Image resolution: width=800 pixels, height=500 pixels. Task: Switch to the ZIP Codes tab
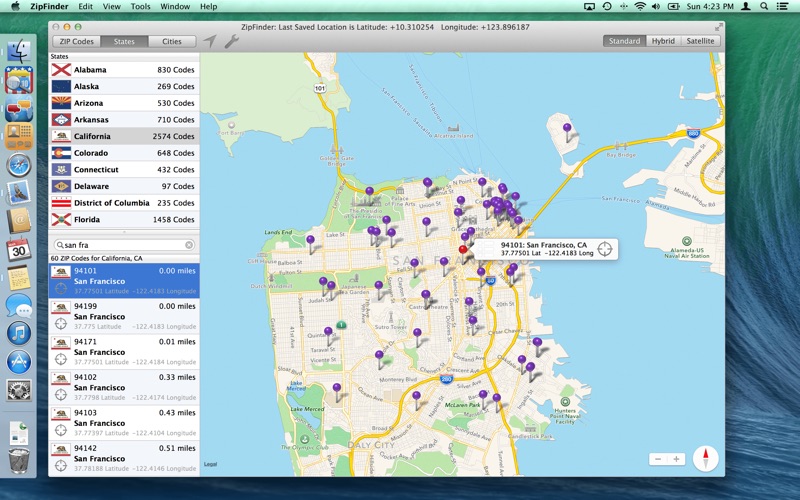click(x=77, y=41)
